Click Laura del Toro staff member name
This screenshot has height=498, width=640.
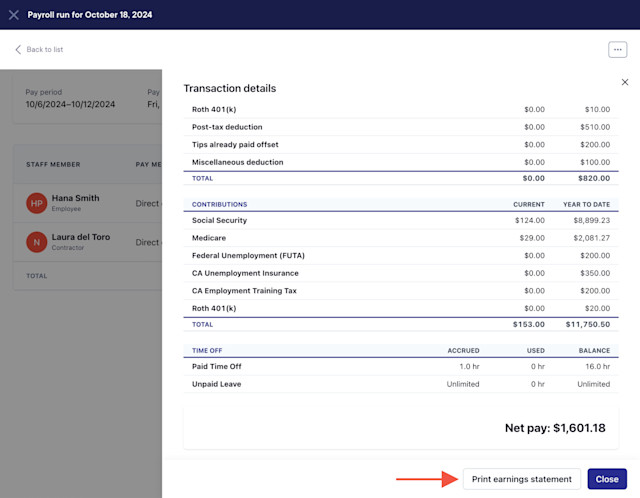point(80,237)
